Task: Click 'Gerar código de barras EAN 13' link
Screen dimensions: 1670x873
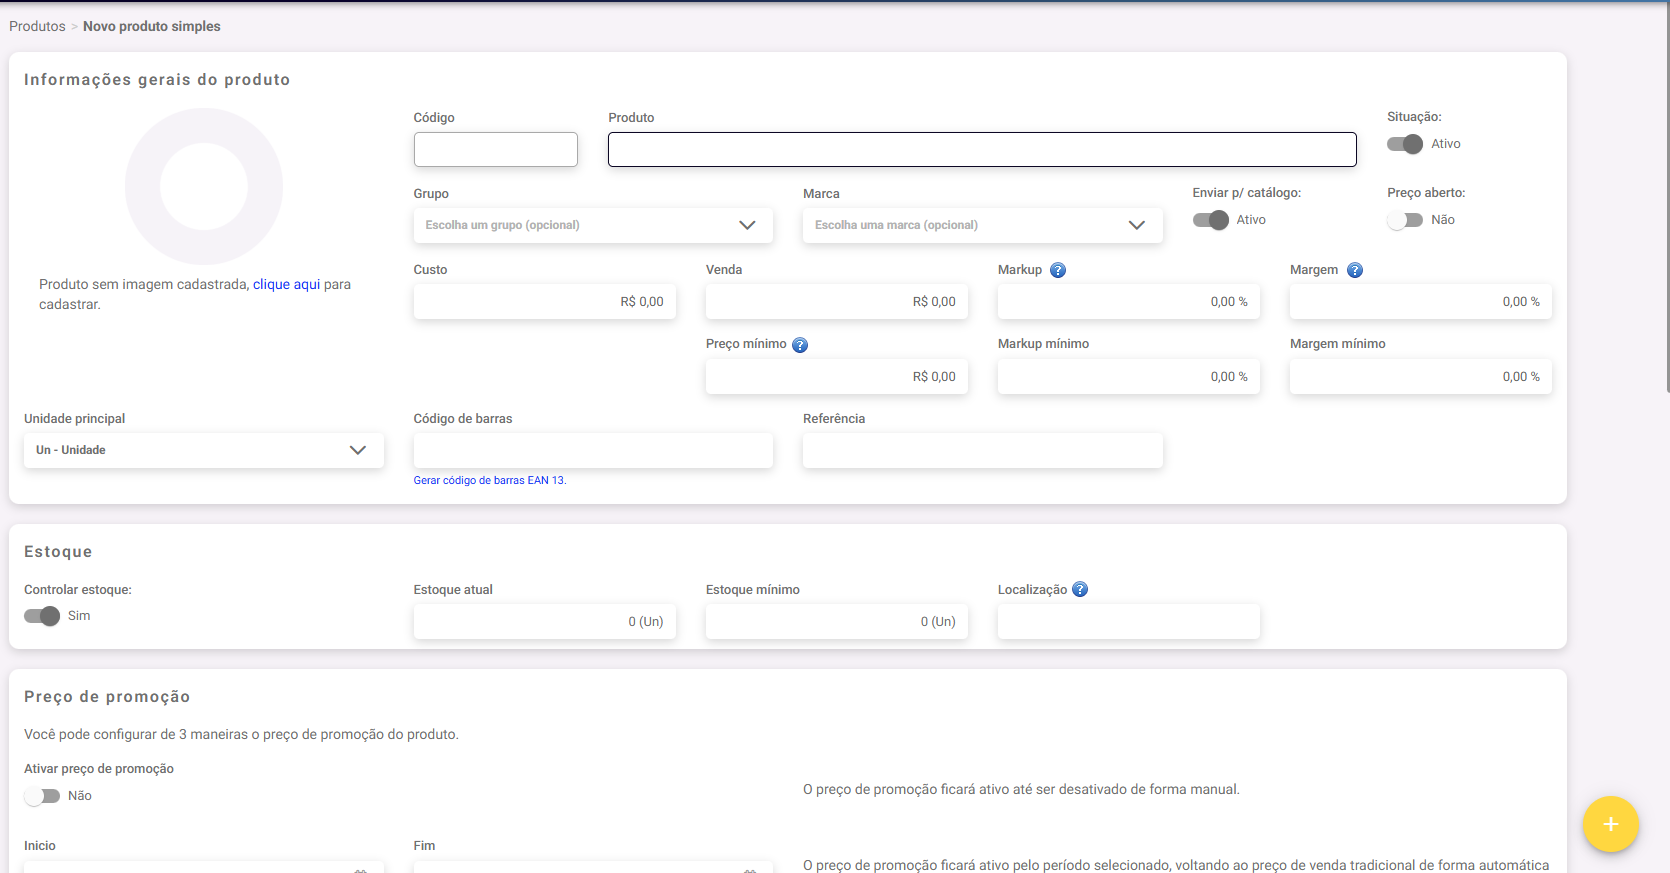Action: (489, 481)
